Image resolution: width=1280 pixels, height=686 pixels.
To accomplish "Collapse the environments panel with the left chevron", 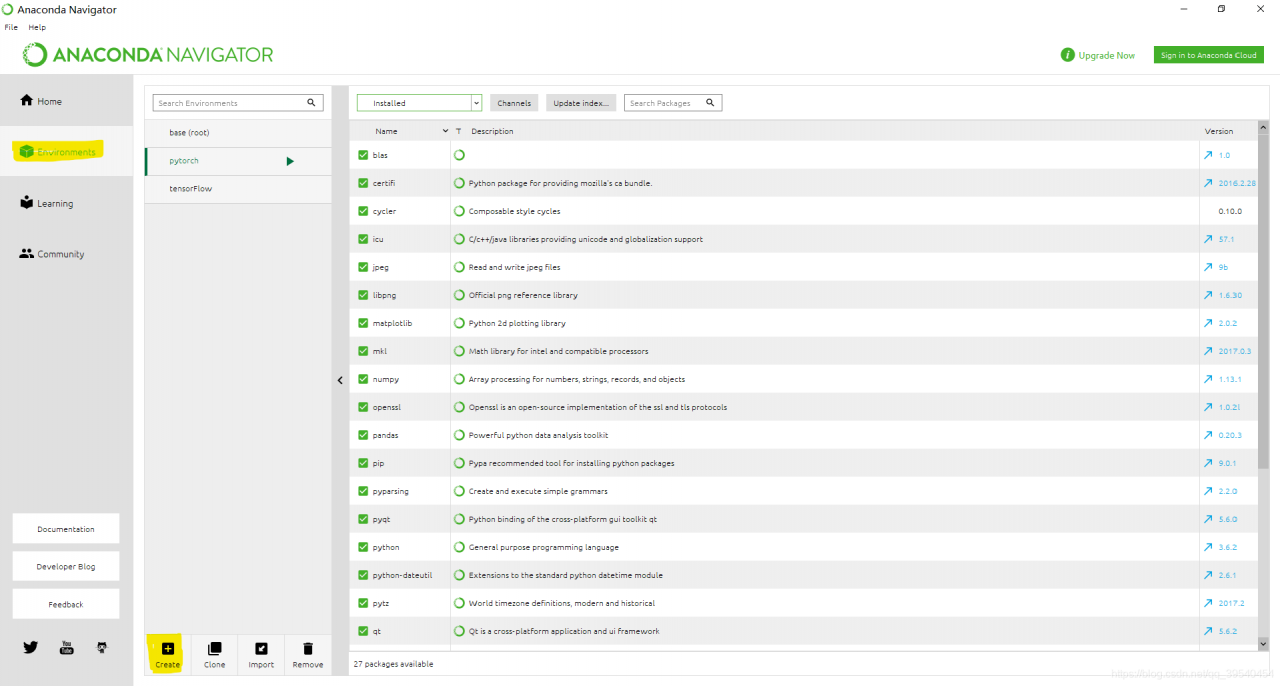I will [x=340, y=380].
